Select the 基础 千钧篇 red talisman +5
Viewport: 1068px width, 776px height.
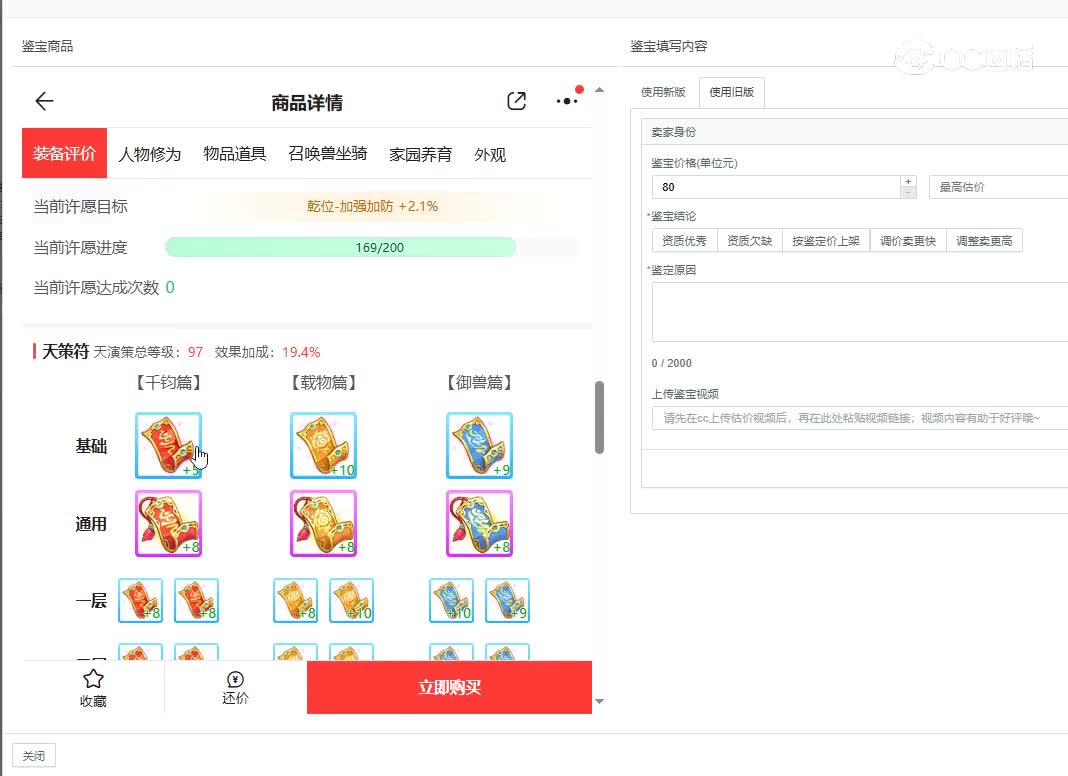(x=168, y=446)
